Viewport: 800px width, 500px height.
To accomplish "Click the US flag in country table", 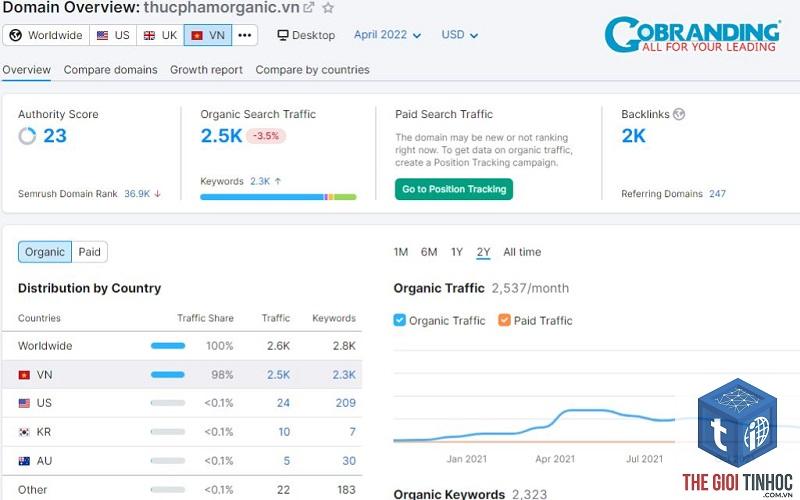I will [x=24, y=404].
